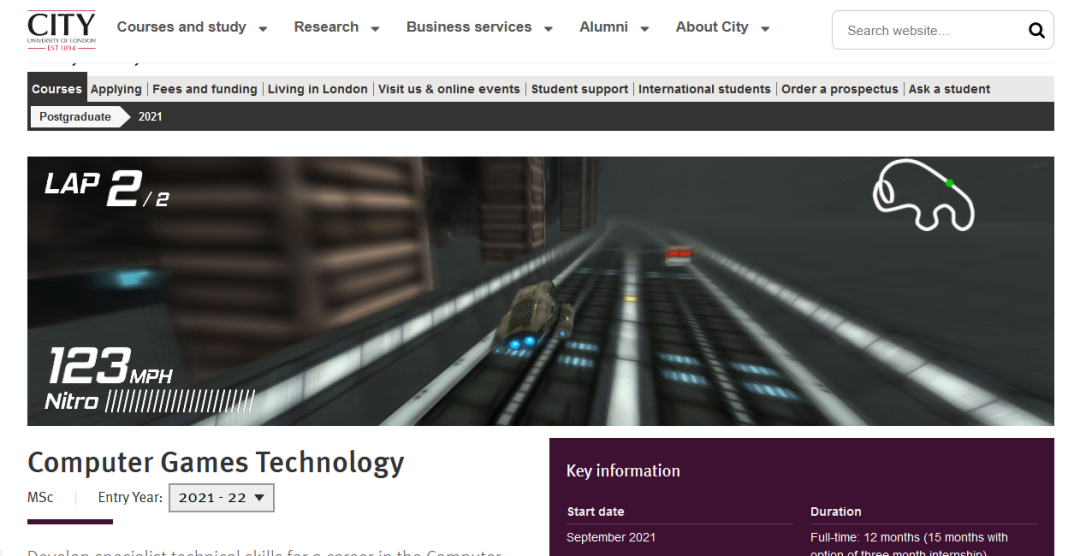The height and width of the screenshot is (556, 1080).
Task: Click the racing game banner image
Action: [540, 290]
